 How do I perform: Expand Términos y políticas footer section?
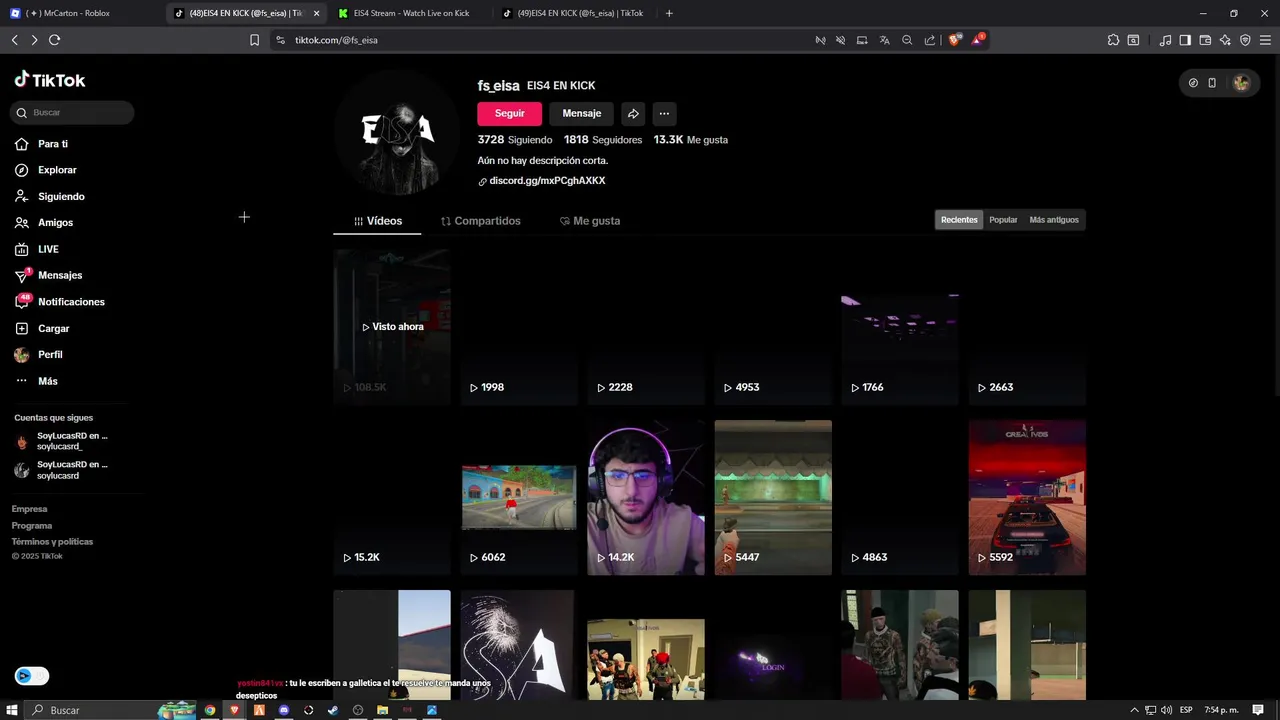point(52,542)
